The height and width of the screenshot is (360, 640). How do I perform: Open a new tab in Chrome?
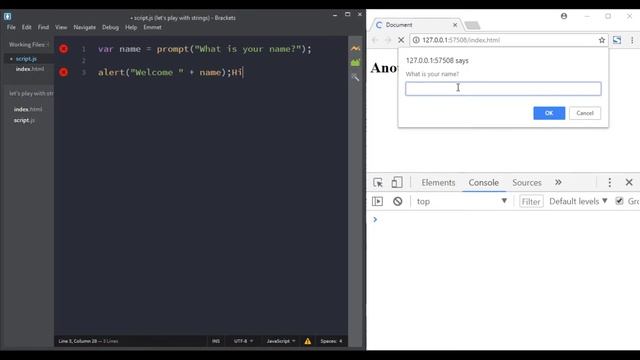[472, 25]
